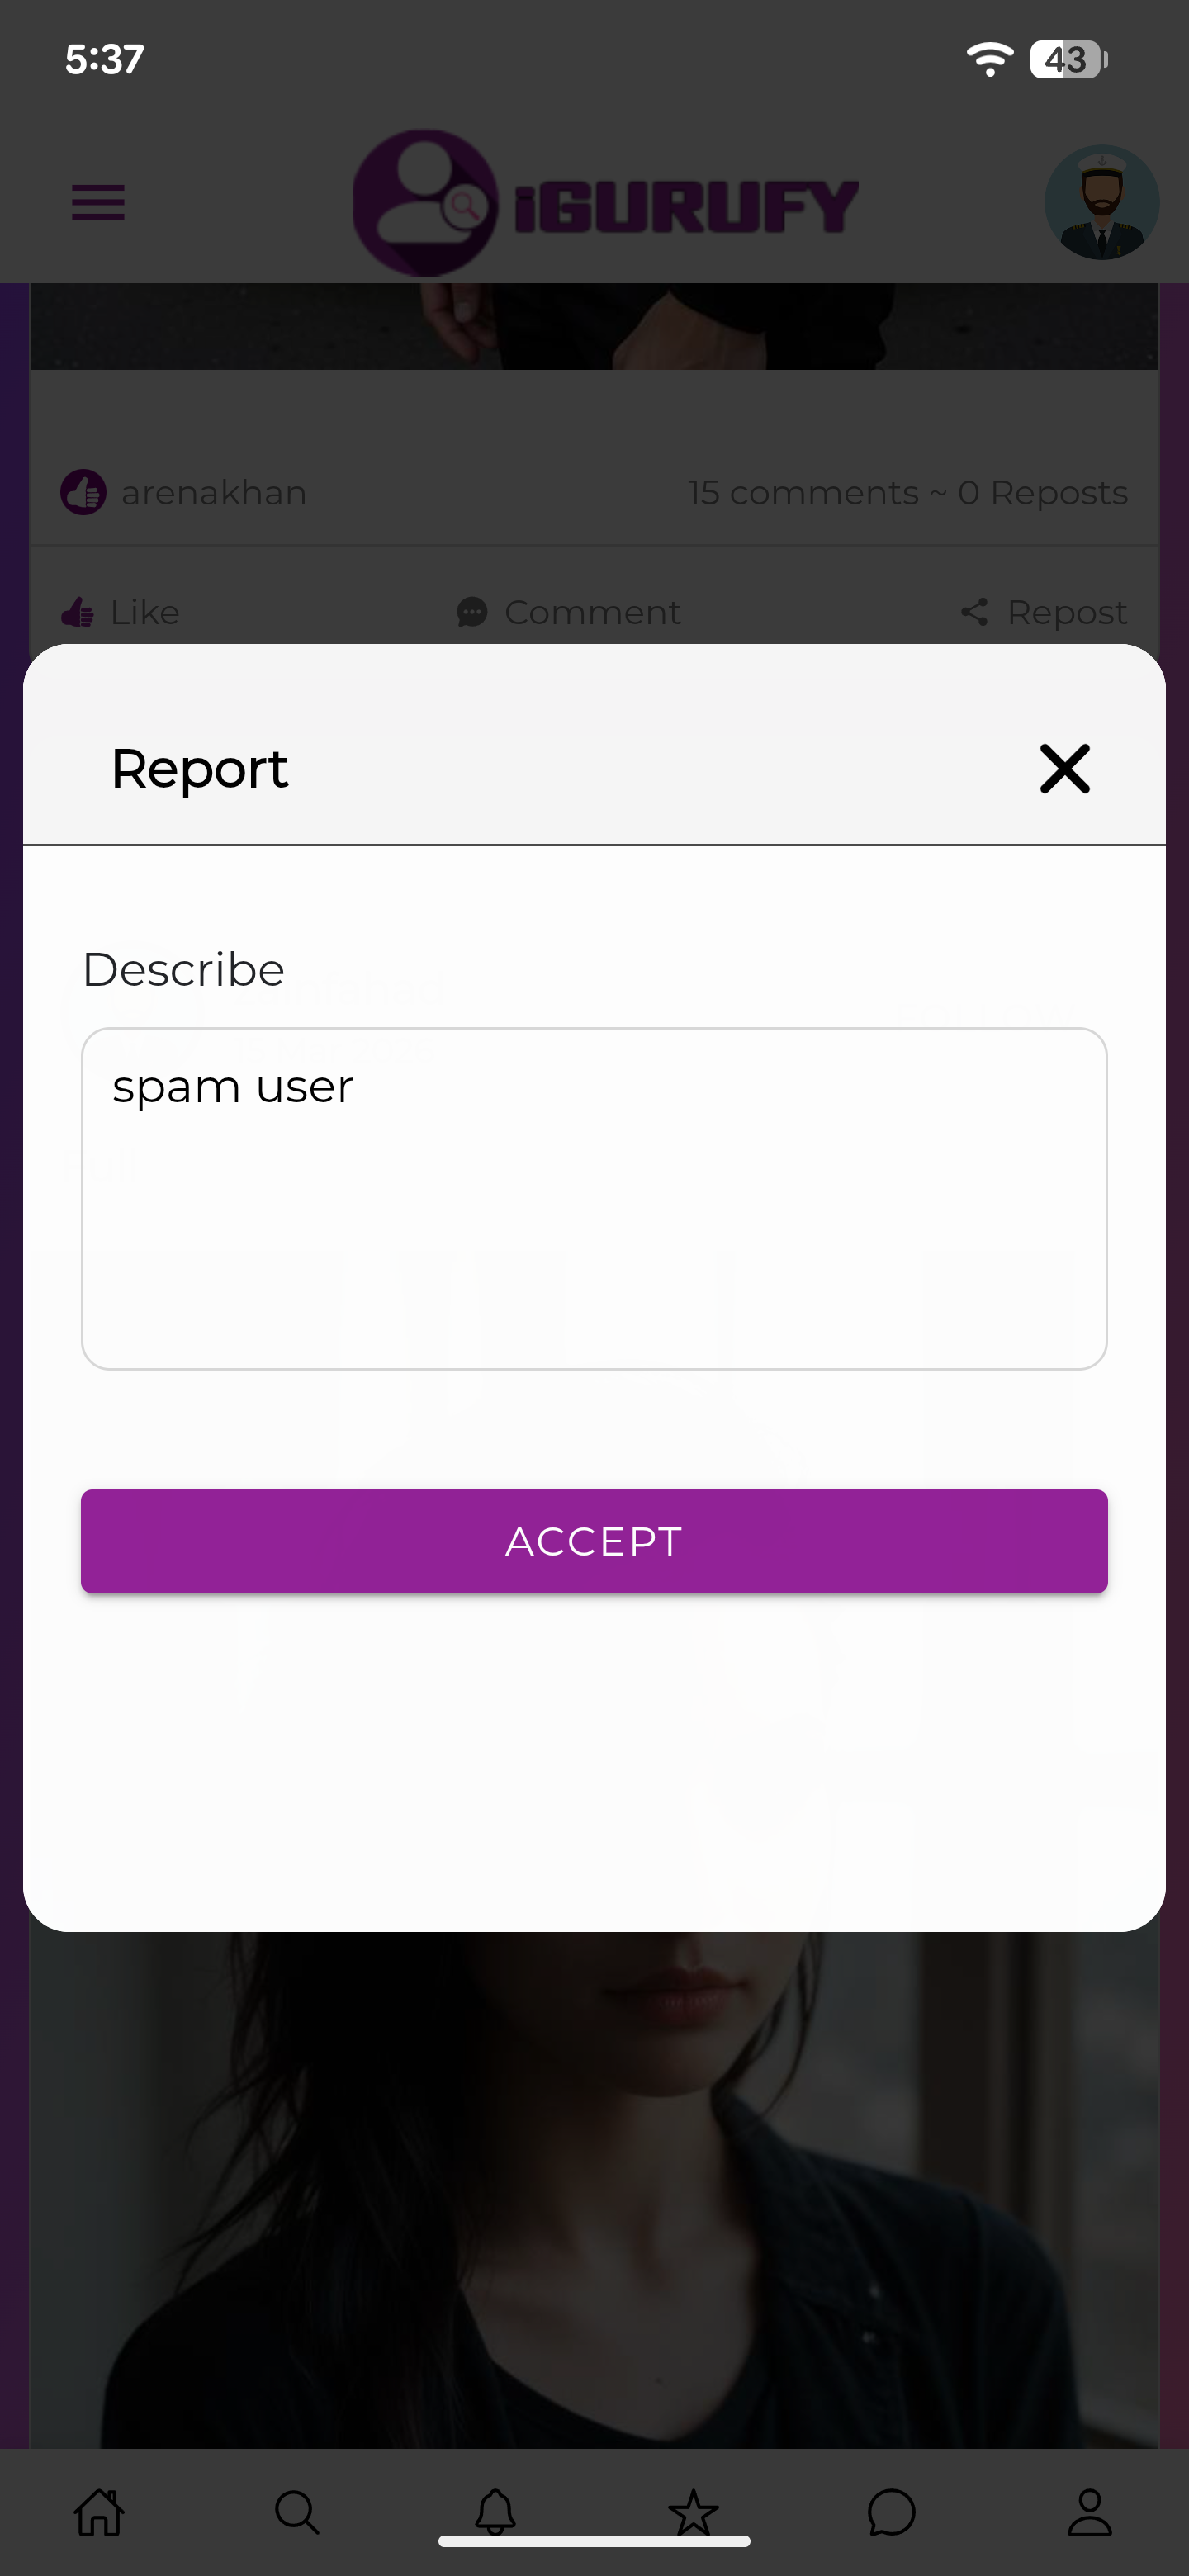Tap the captain profile avatar
Image resolution: width=1189 pixels, height=2576 pixels.
pos(1101,203)
